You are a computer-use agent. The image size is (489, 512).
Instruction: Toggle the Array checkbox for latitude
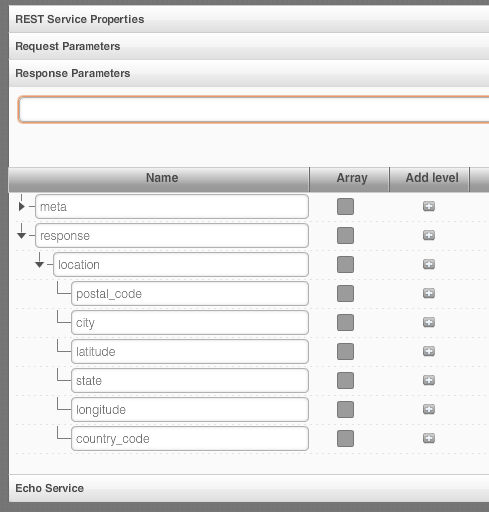[345, 352]
